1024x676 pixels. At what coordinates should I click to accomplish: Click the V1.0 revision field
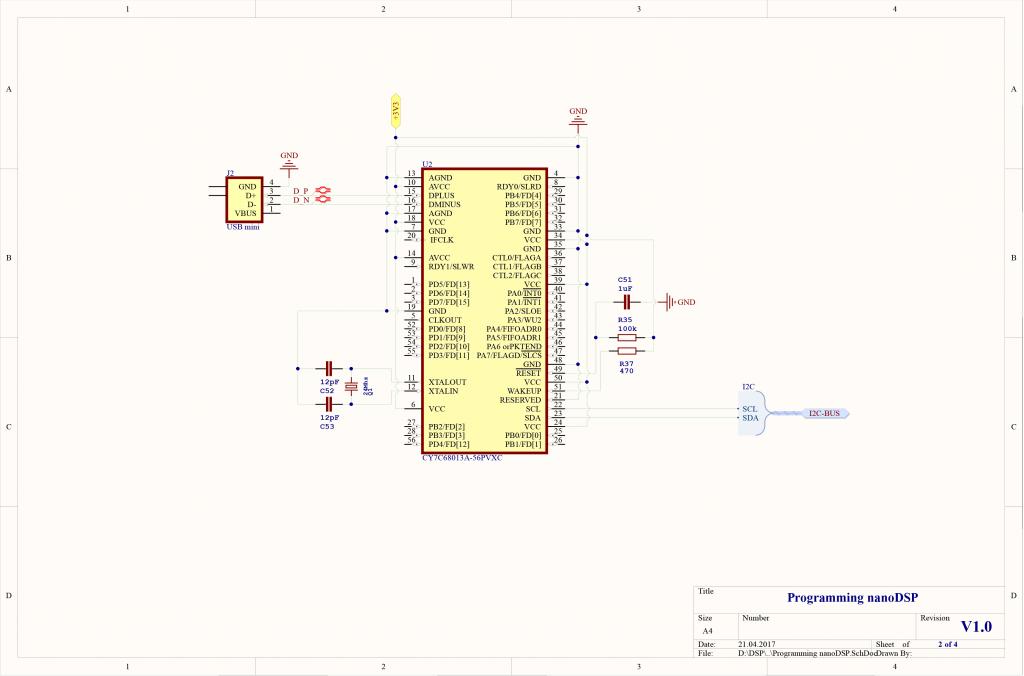pyautogui.click(x=976, y=626)
